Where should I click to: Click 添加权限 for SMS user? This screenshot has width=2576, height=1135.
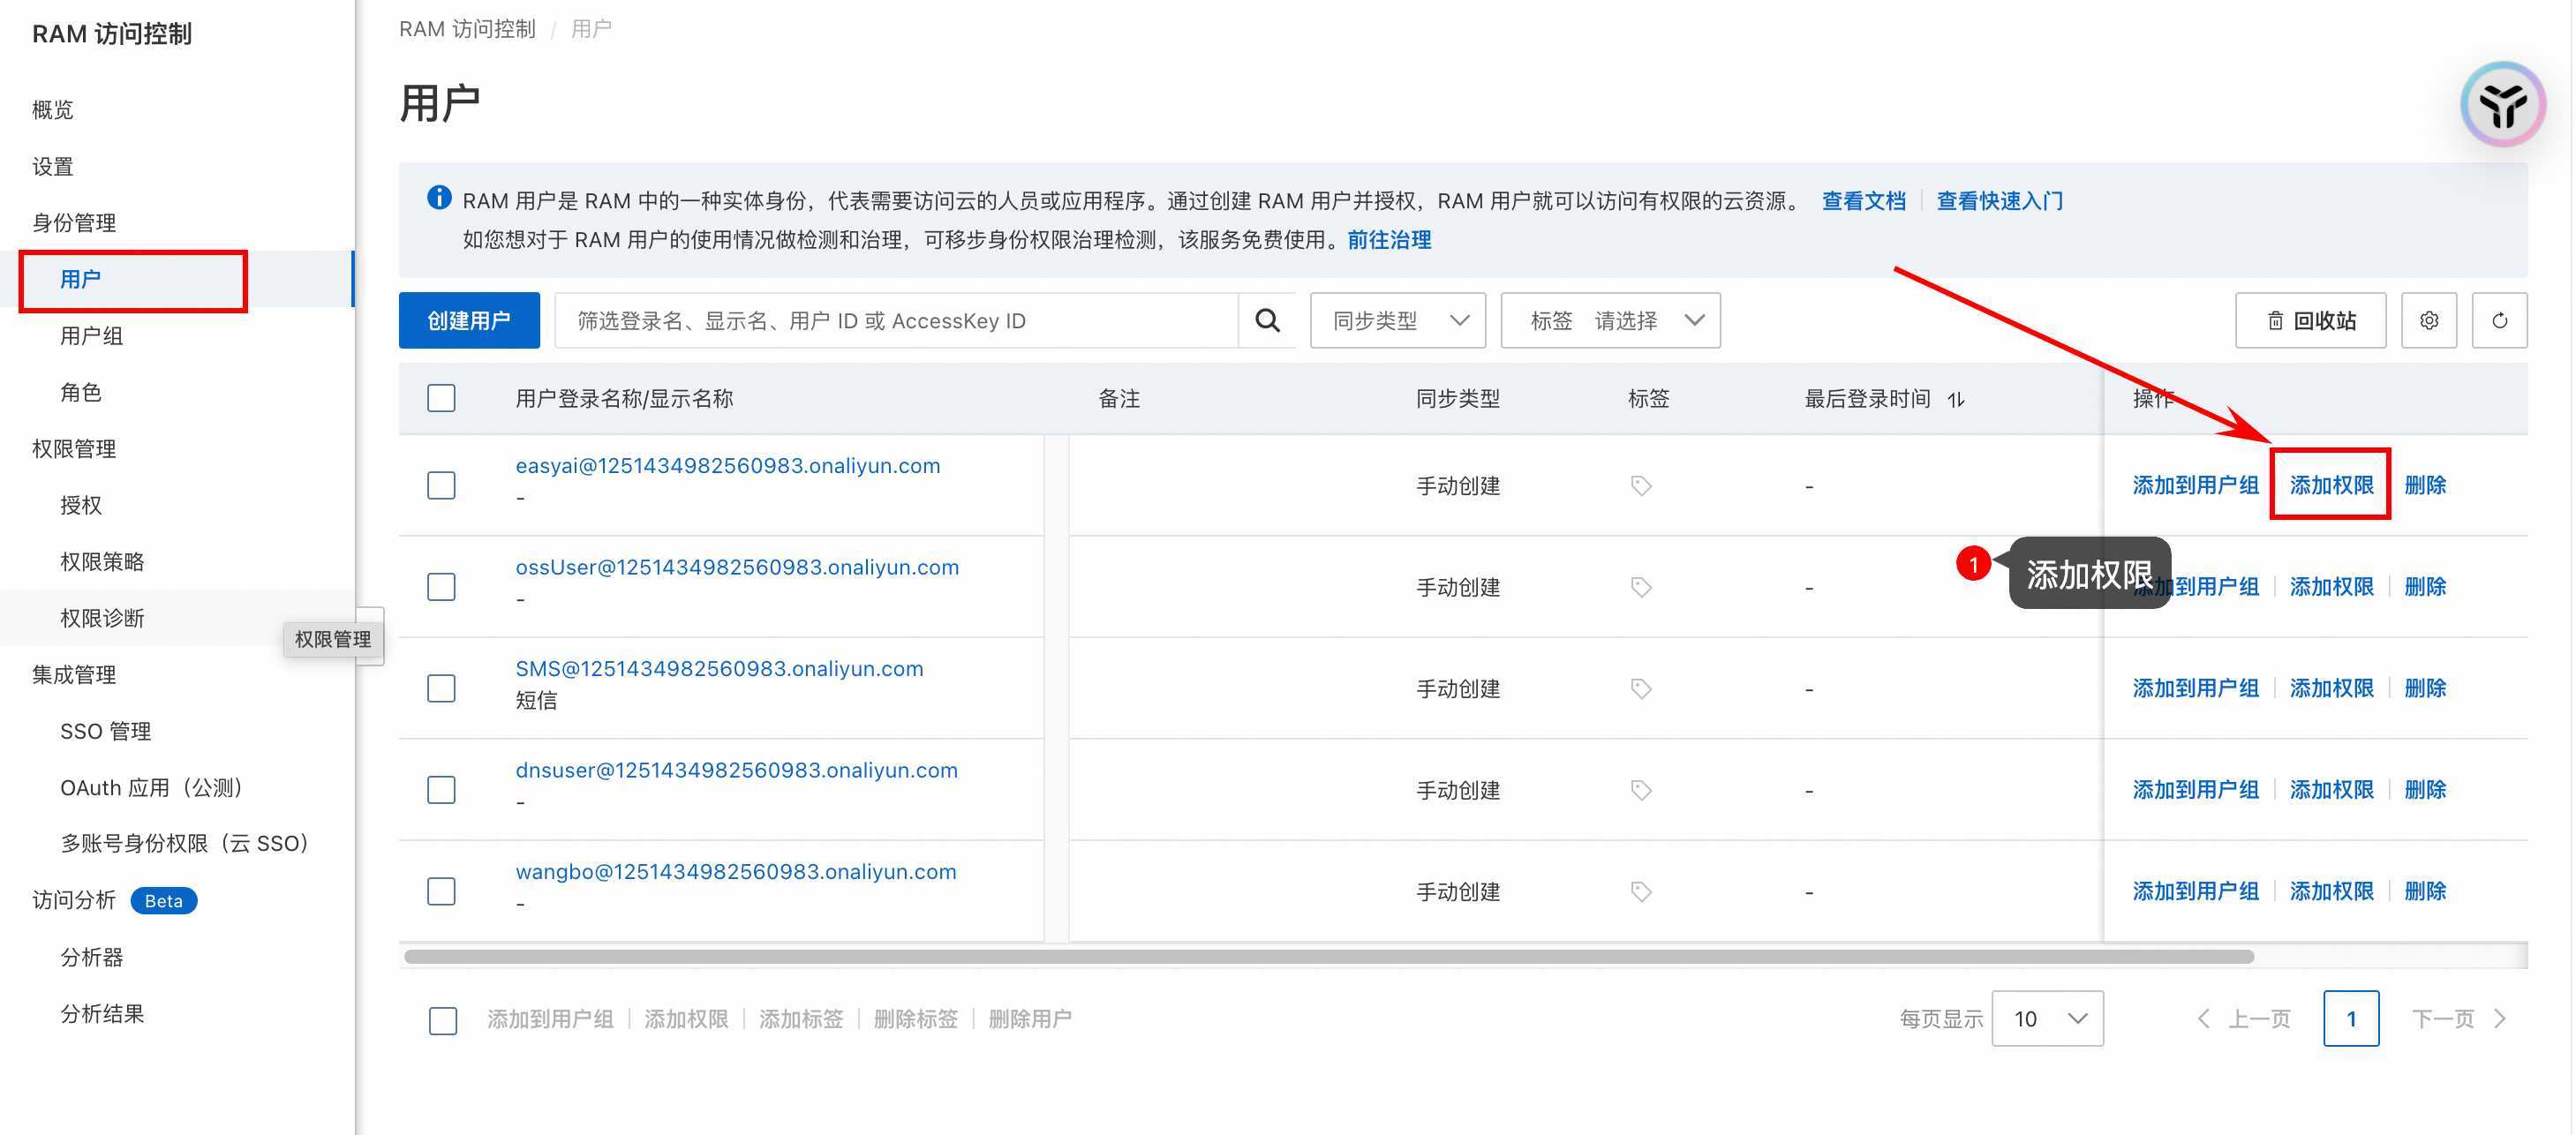click(2331, 688)
